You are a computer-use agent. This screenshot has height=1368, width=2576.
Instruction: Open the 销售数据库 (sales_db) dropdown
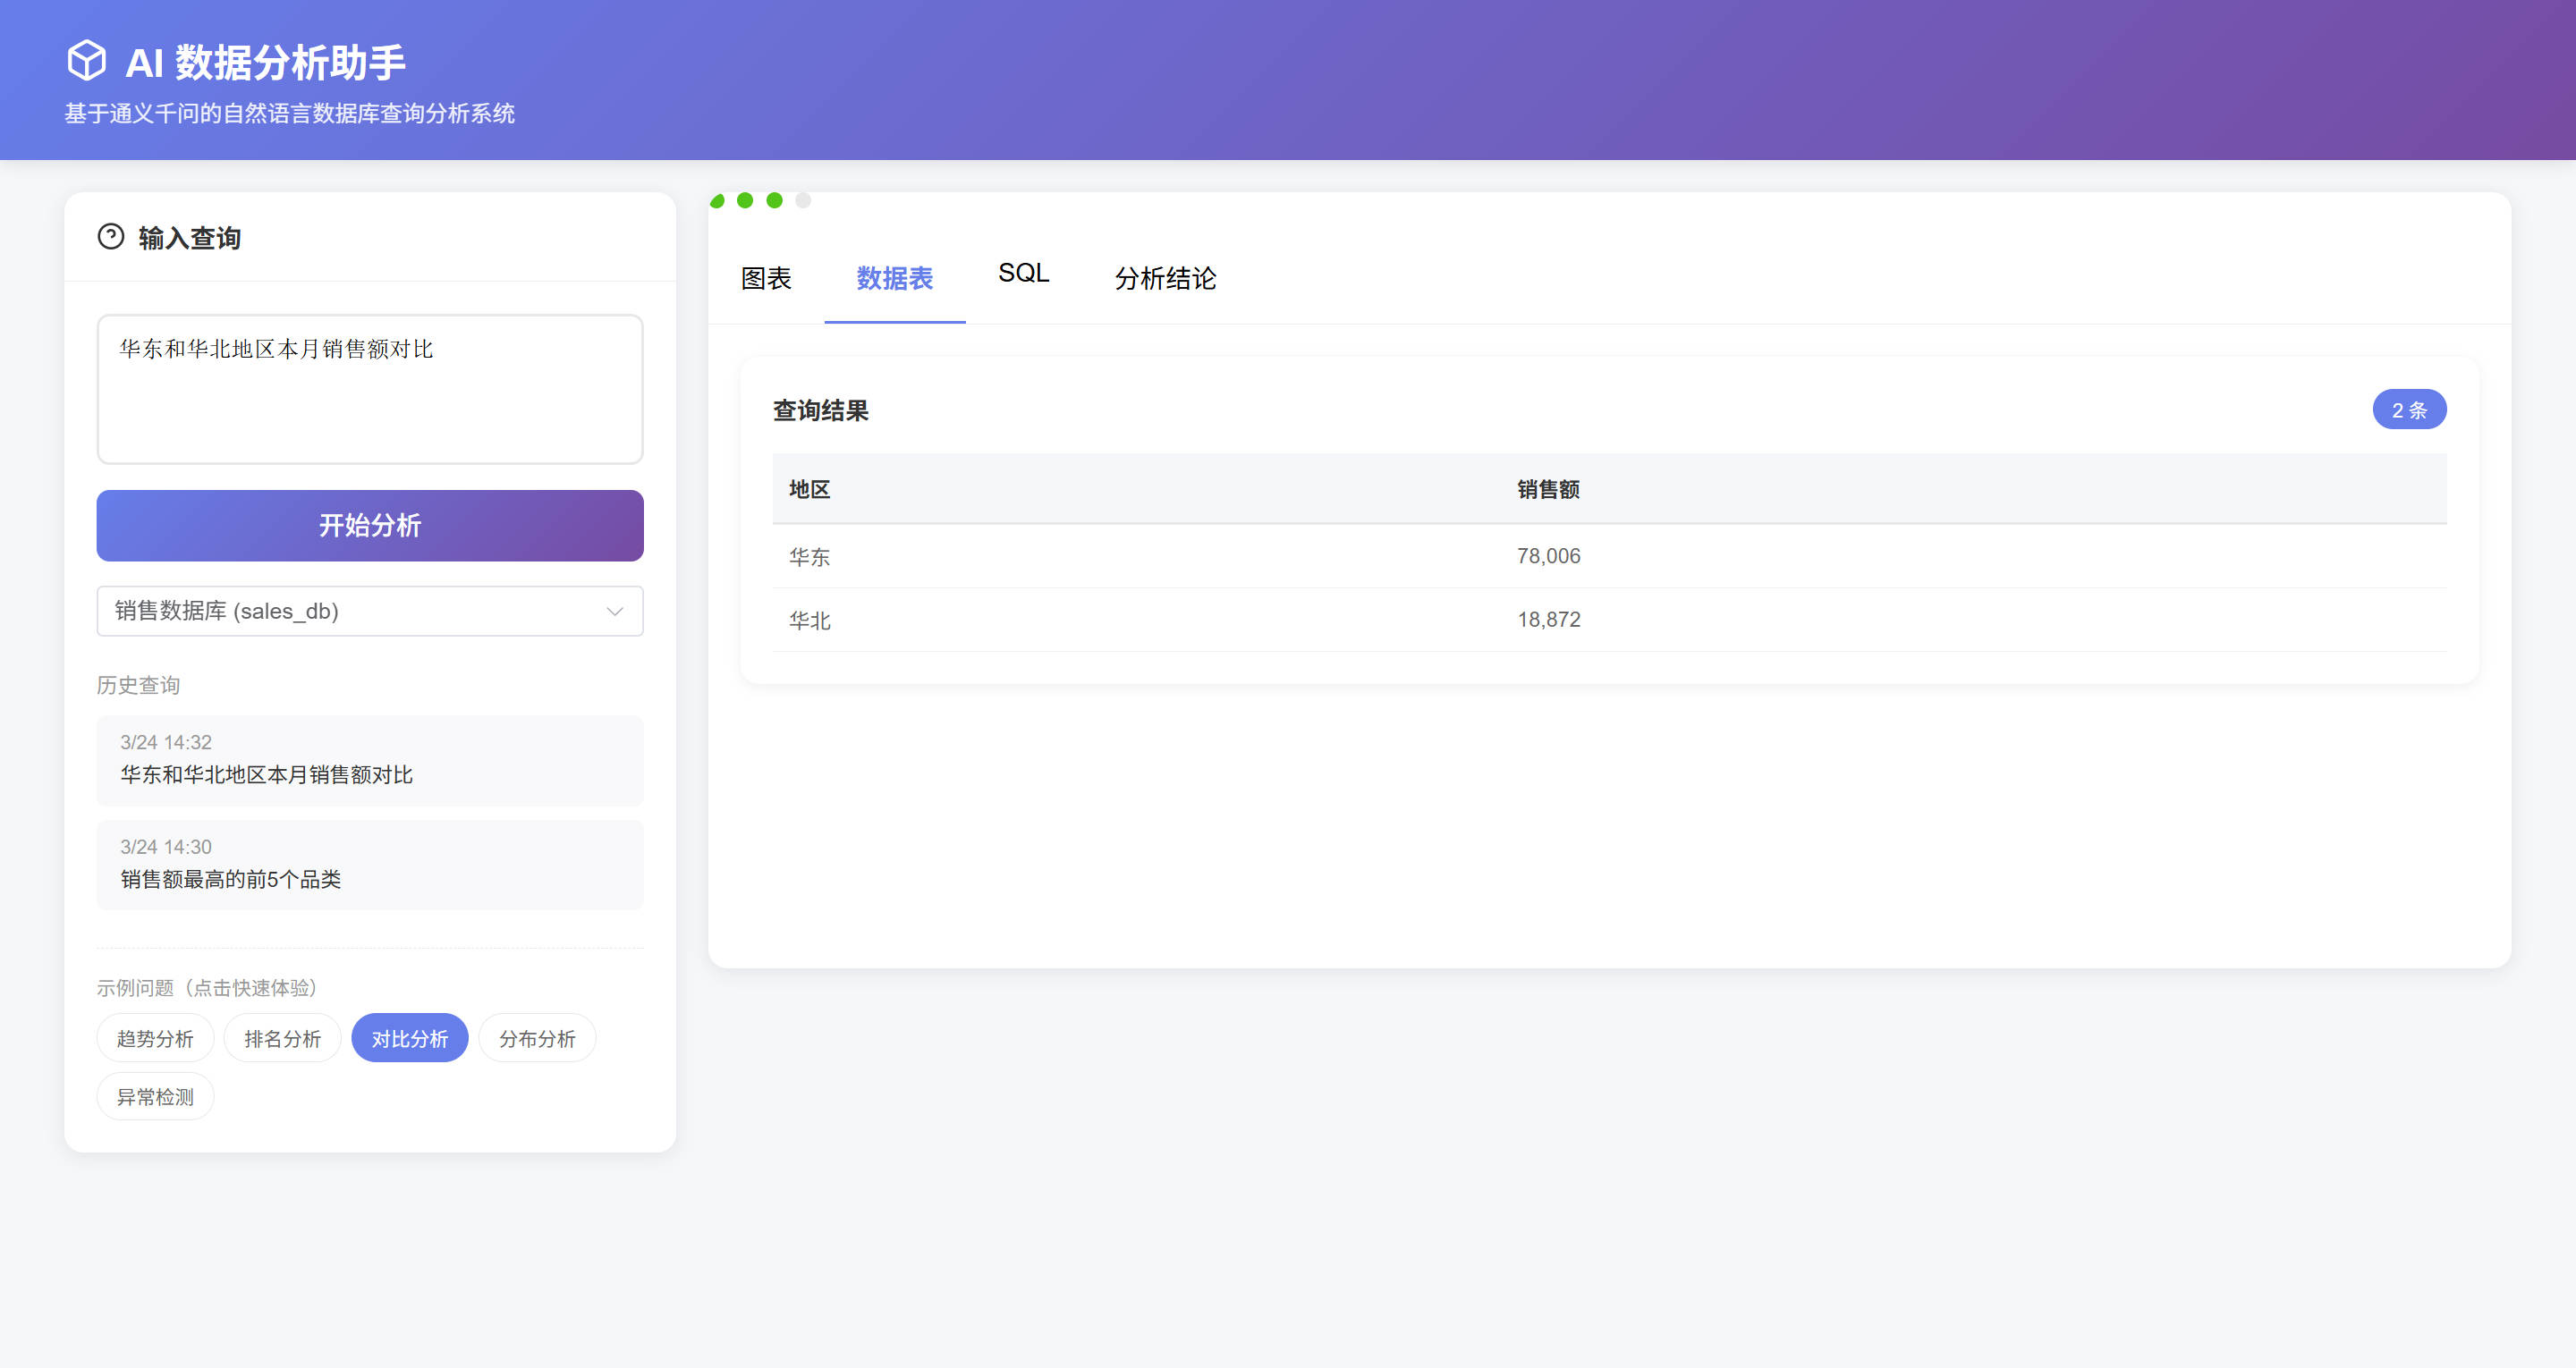369,611
